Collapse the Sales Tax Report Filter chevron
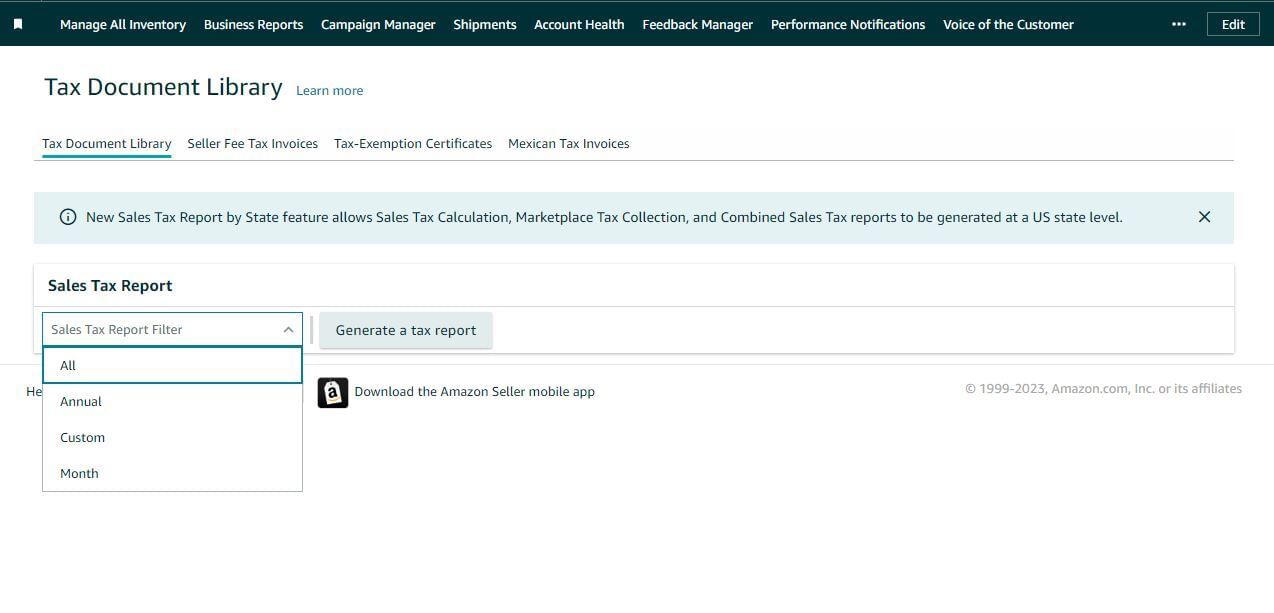1274x613 pixels. (x=288, y=329)
